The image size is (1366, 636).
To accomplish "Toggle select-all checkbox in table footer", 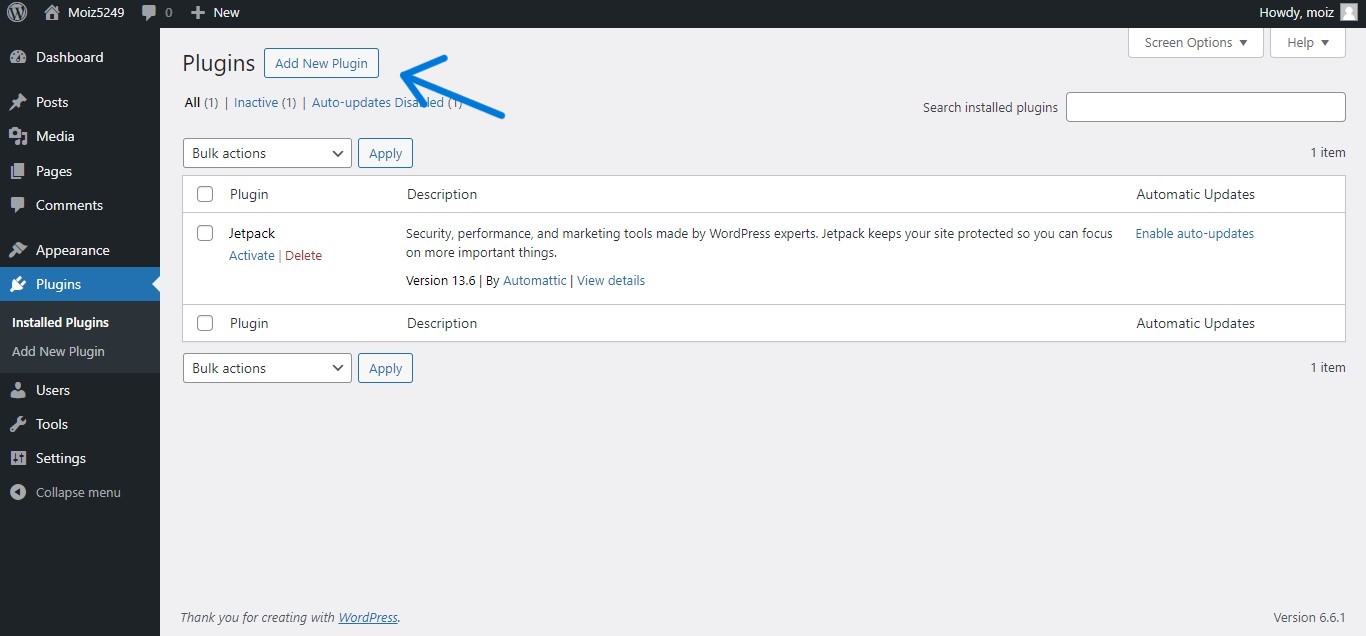I will pyautogui.click(x=205, y=323).
